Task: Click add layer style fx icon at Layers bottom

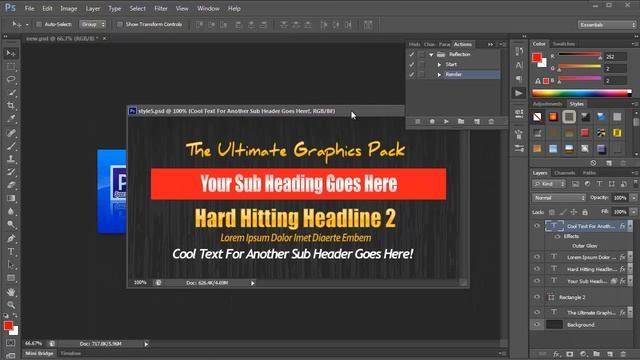Action: (x=556, y=354)
